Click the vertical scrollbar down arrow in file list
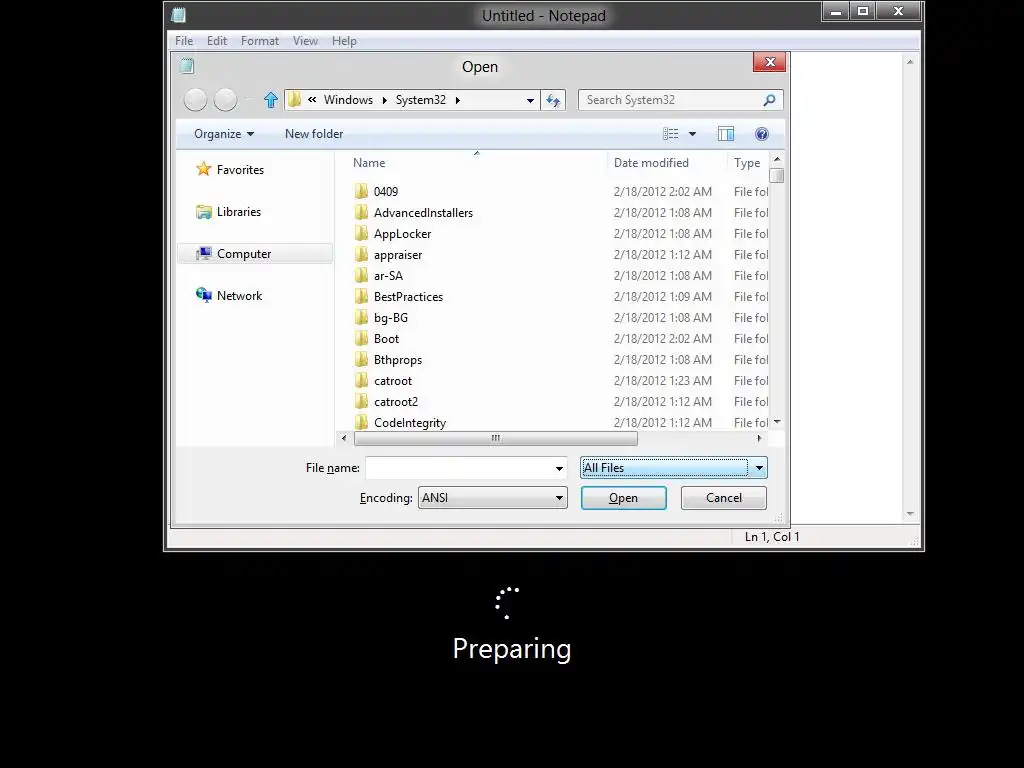Screen dimensions: 1024x768 pos(777,423)
